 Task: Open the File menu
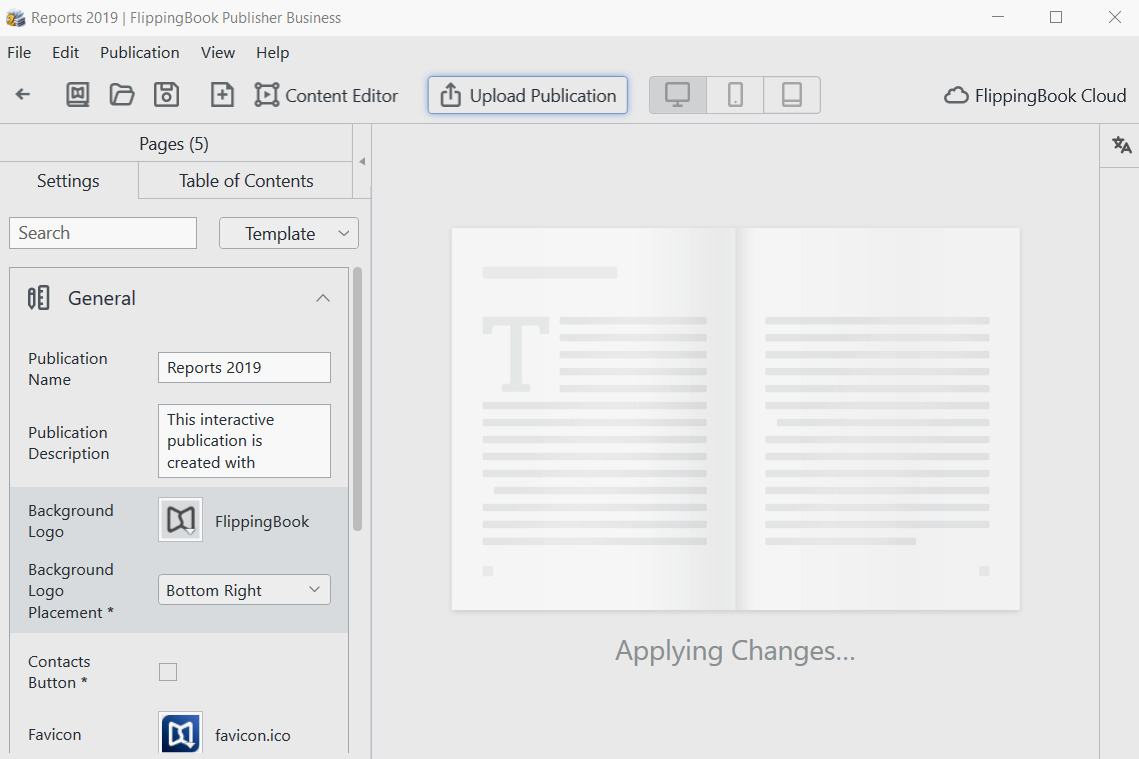tap(19, 52)
